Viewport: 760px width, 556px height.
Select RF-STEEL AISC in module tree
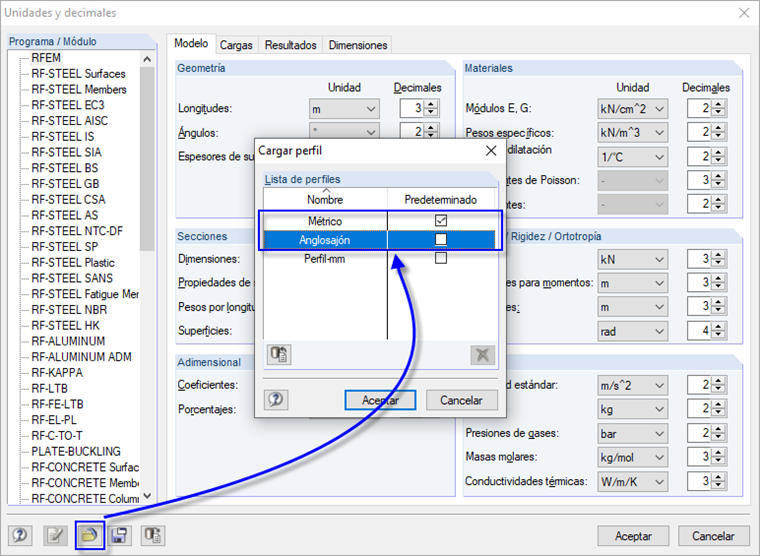[x=69, y=121]
